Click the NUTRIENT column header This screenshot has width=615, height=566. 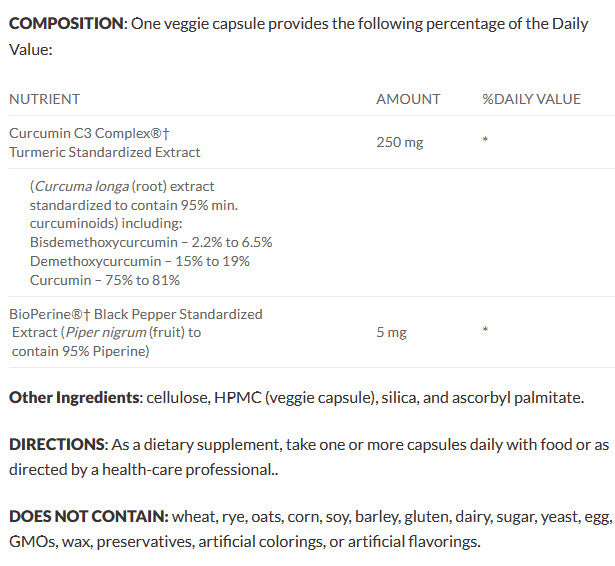44,99
